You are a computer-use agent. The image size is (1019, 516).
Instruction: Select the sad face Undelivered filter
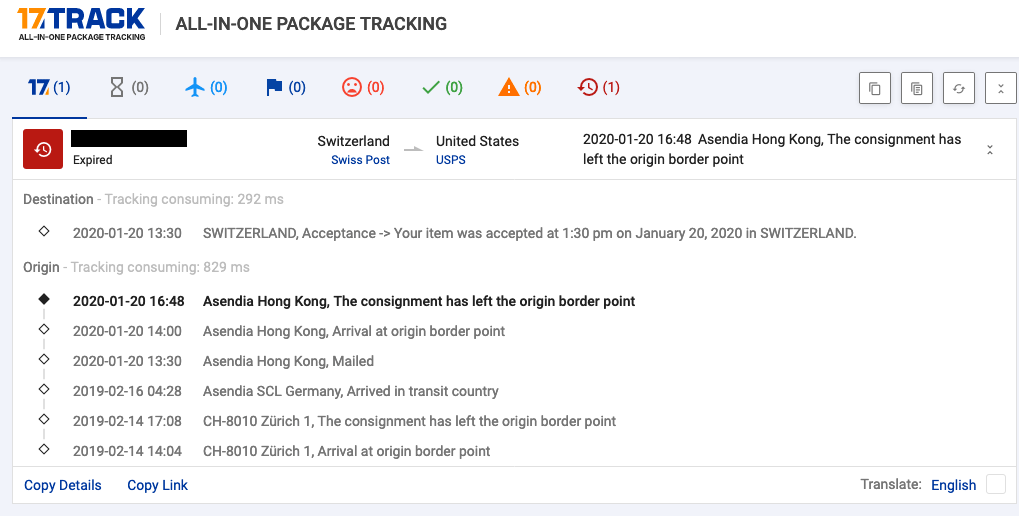(362, 88)
